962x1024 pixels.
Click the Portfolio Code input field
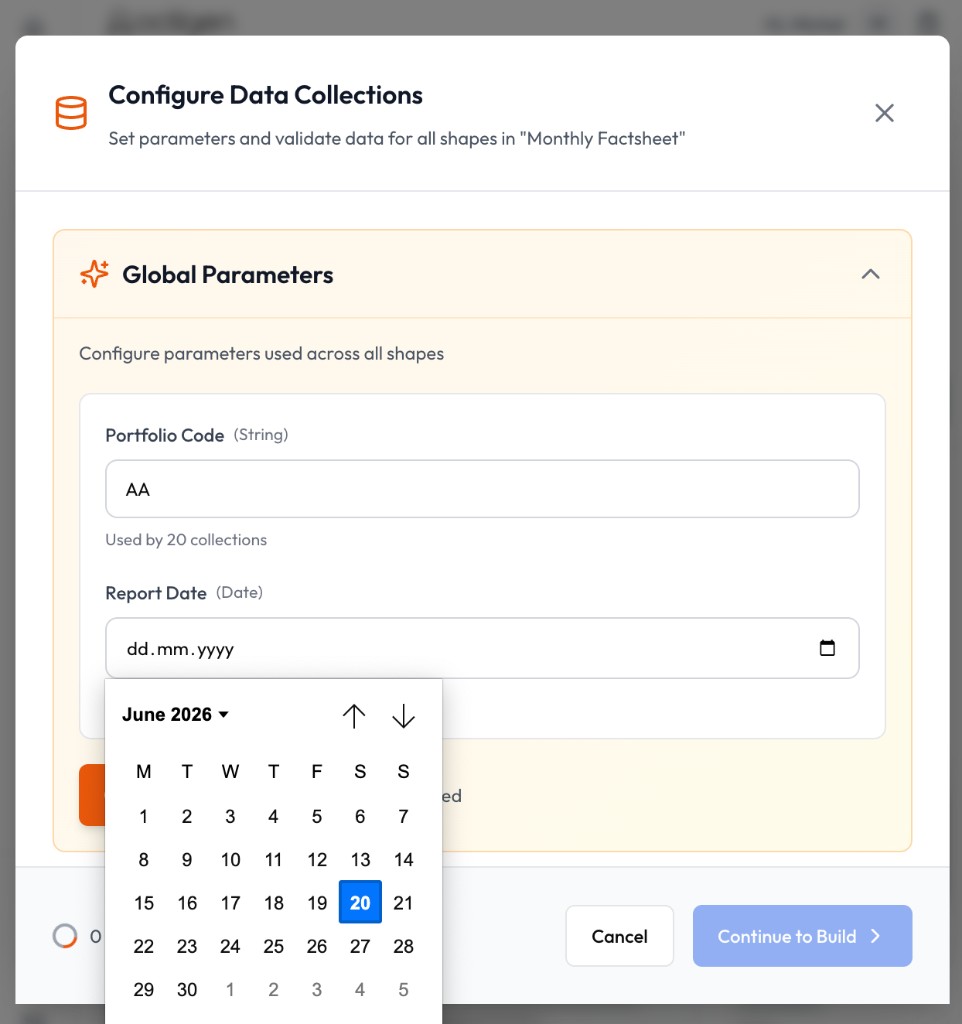pyautogui.click(x=482, y=489)
